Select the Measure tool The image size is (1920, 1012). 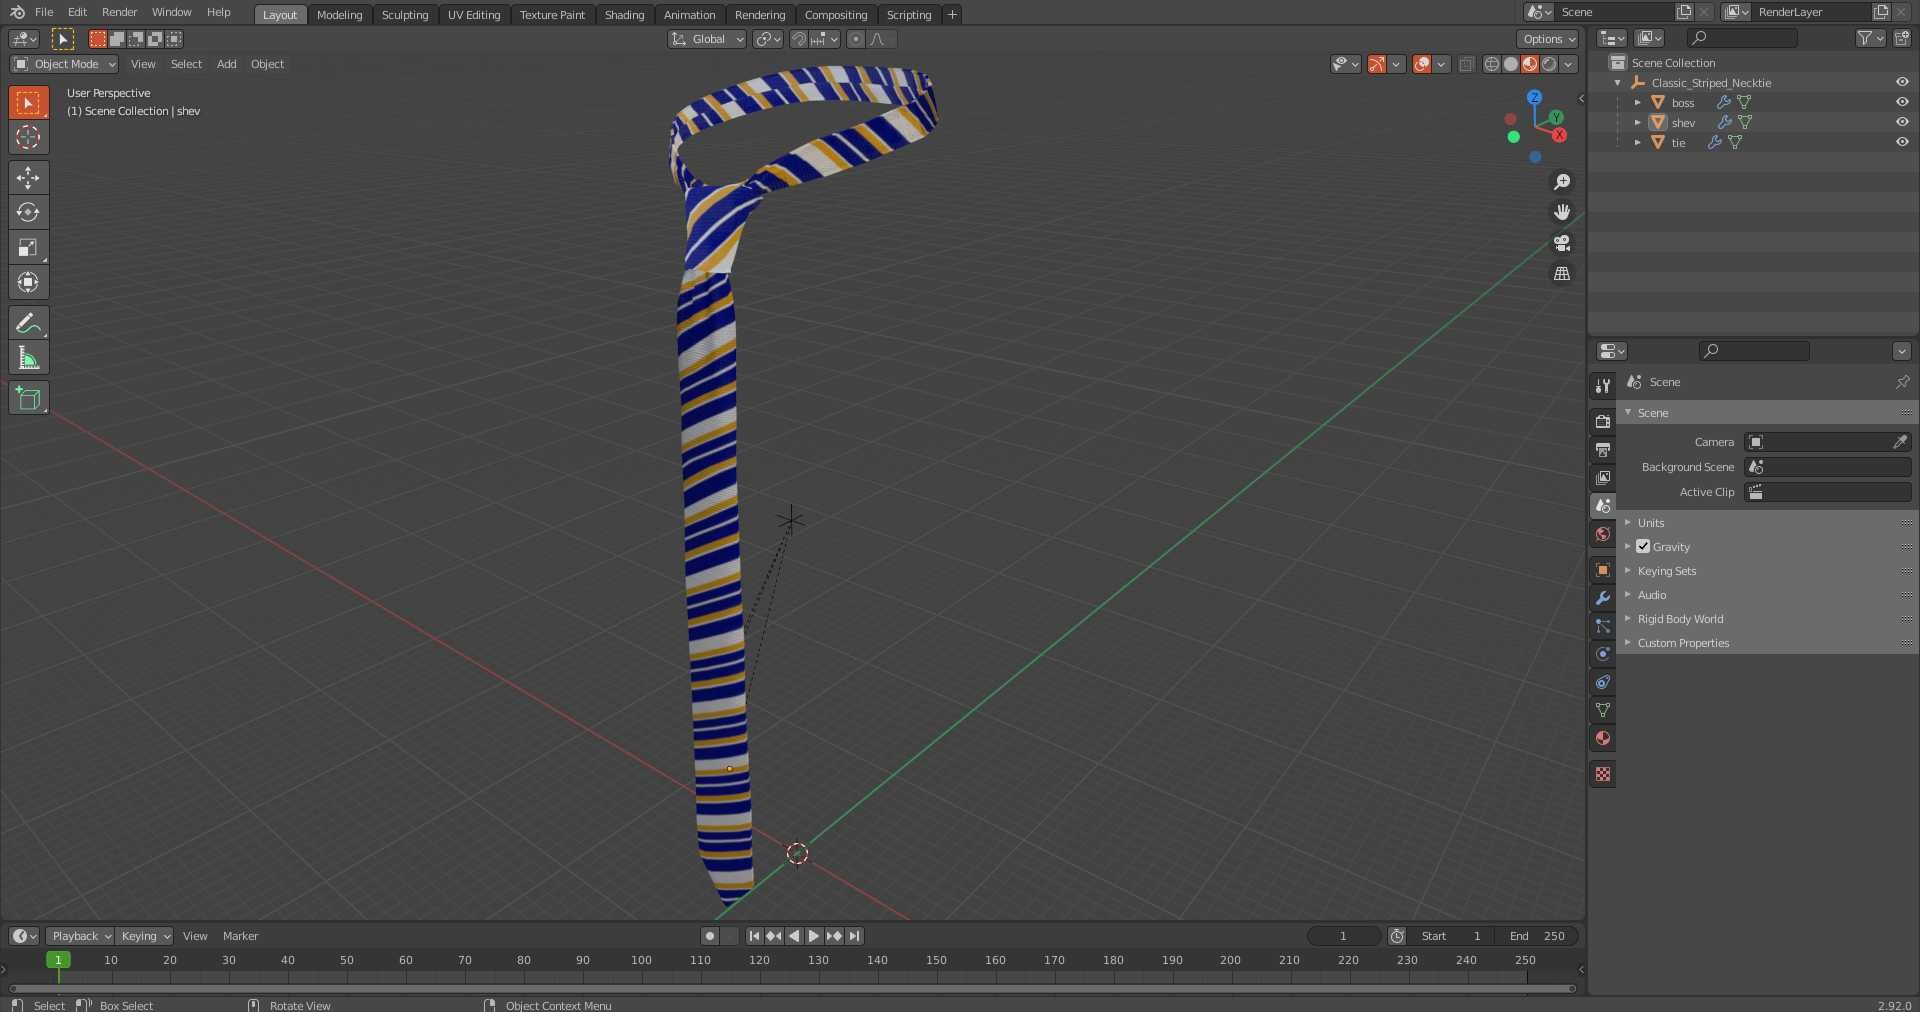point(28,358)
